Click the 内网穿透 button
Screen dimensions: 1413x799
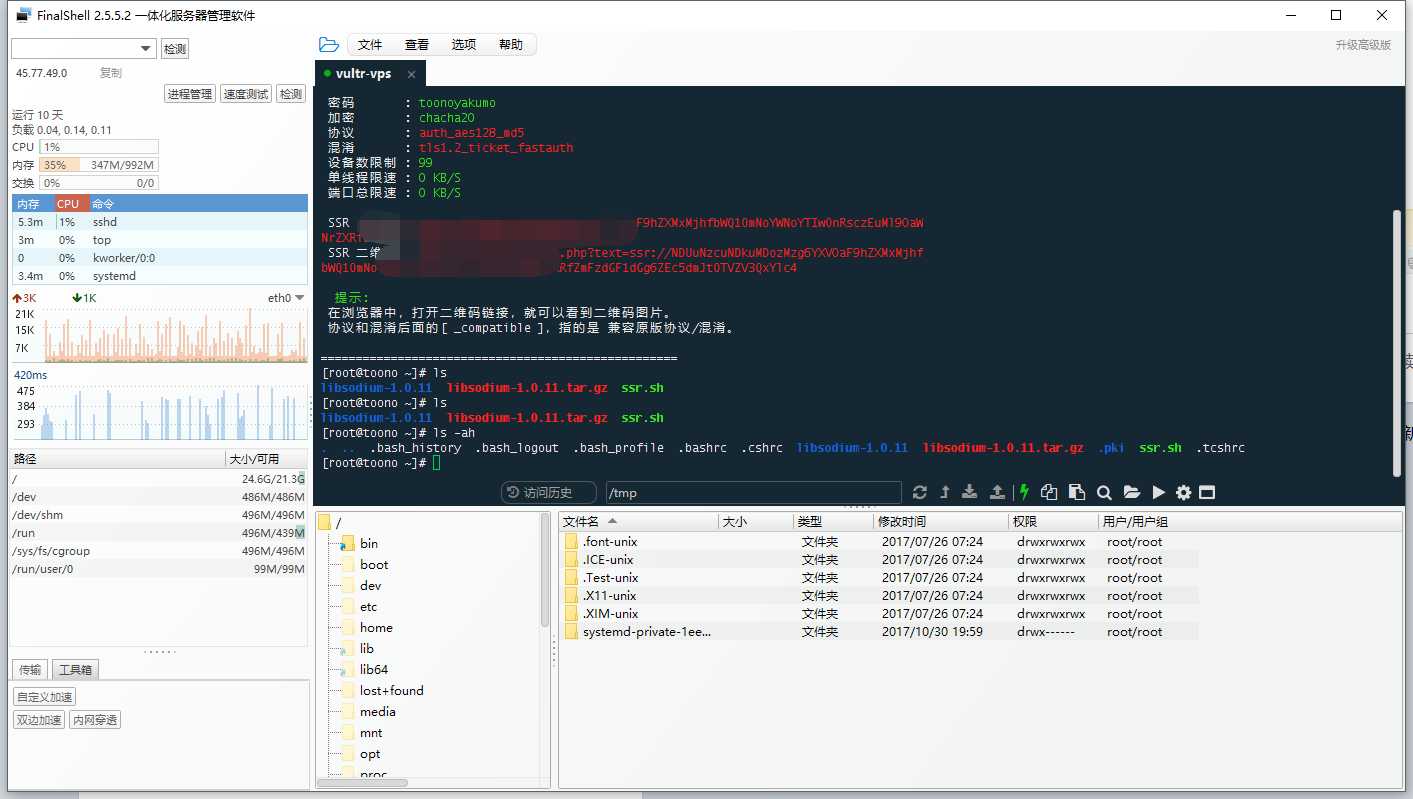click(95, 720)
